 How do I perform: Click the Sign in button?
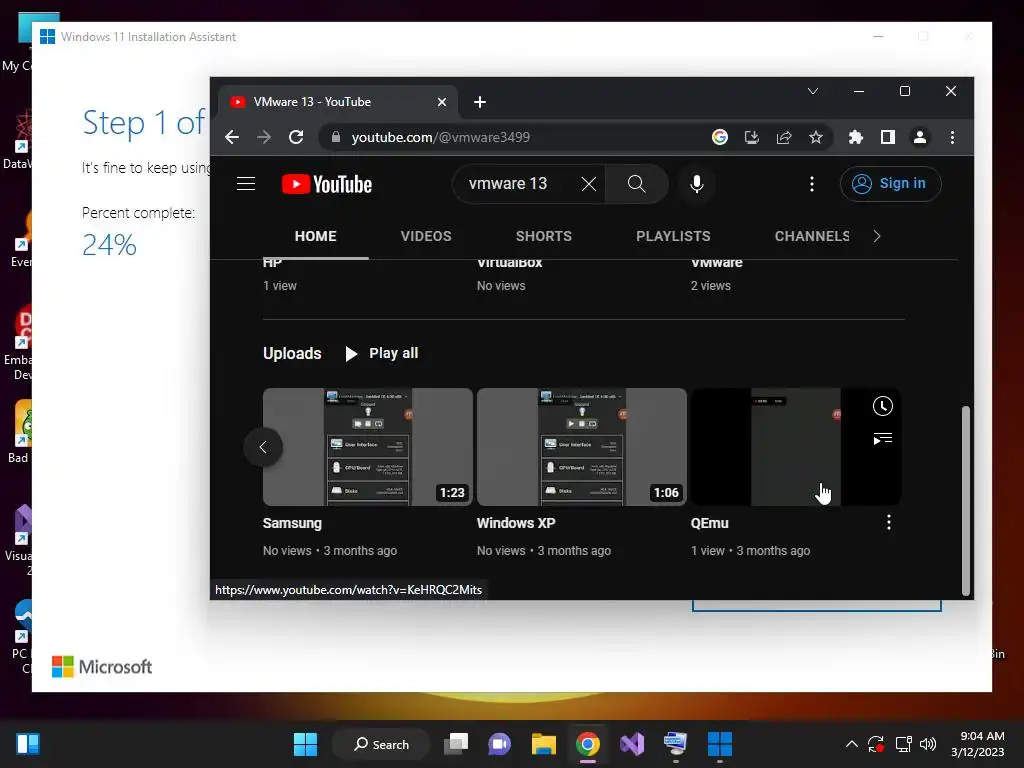tap(890, 184)
